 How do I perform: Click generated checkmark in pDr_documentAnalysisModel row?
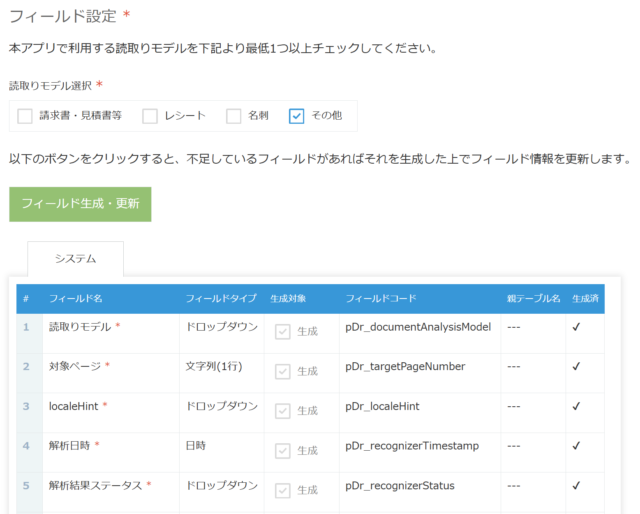pyautogui.click(x=576, y=327)
